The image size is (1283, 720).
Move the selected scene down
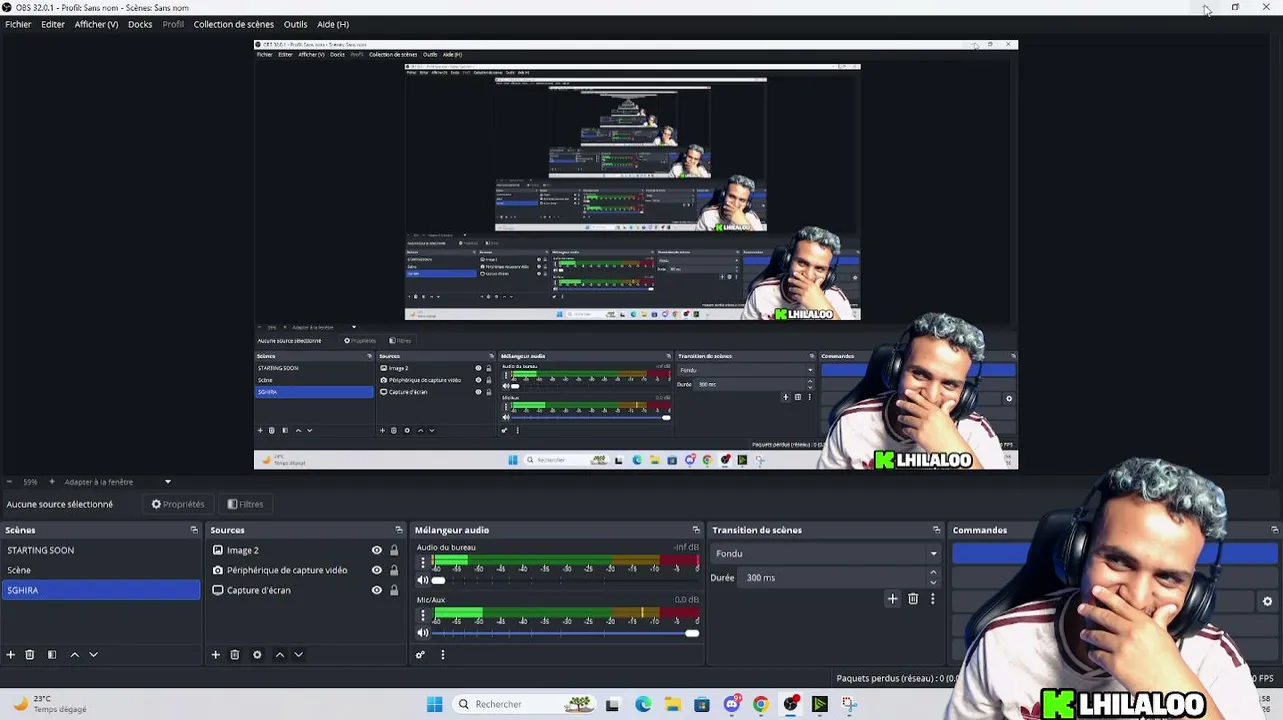point(93,655)
